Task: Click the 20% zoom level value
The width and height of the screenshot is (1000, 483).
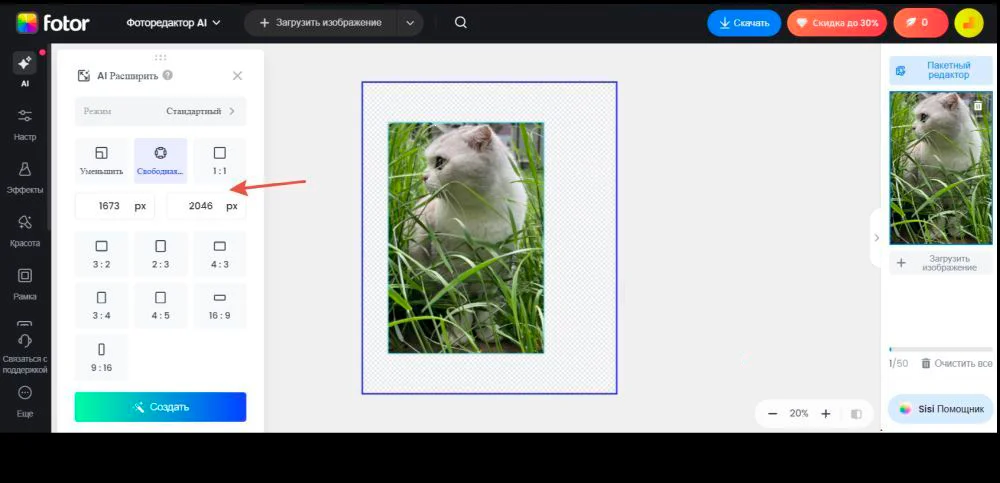Action: tap(799, 413)
